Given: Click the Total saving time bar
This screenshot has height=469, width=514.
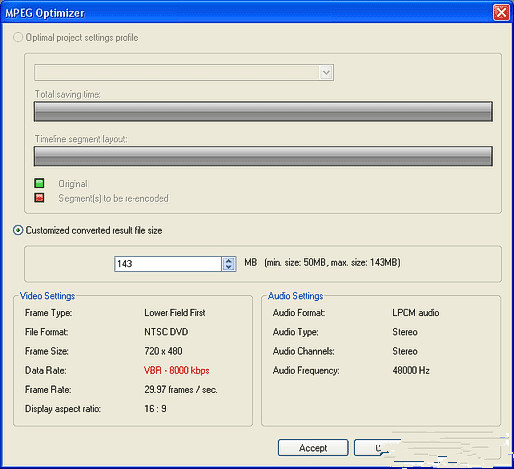Looking at the screenshot, I should (263, 111).
